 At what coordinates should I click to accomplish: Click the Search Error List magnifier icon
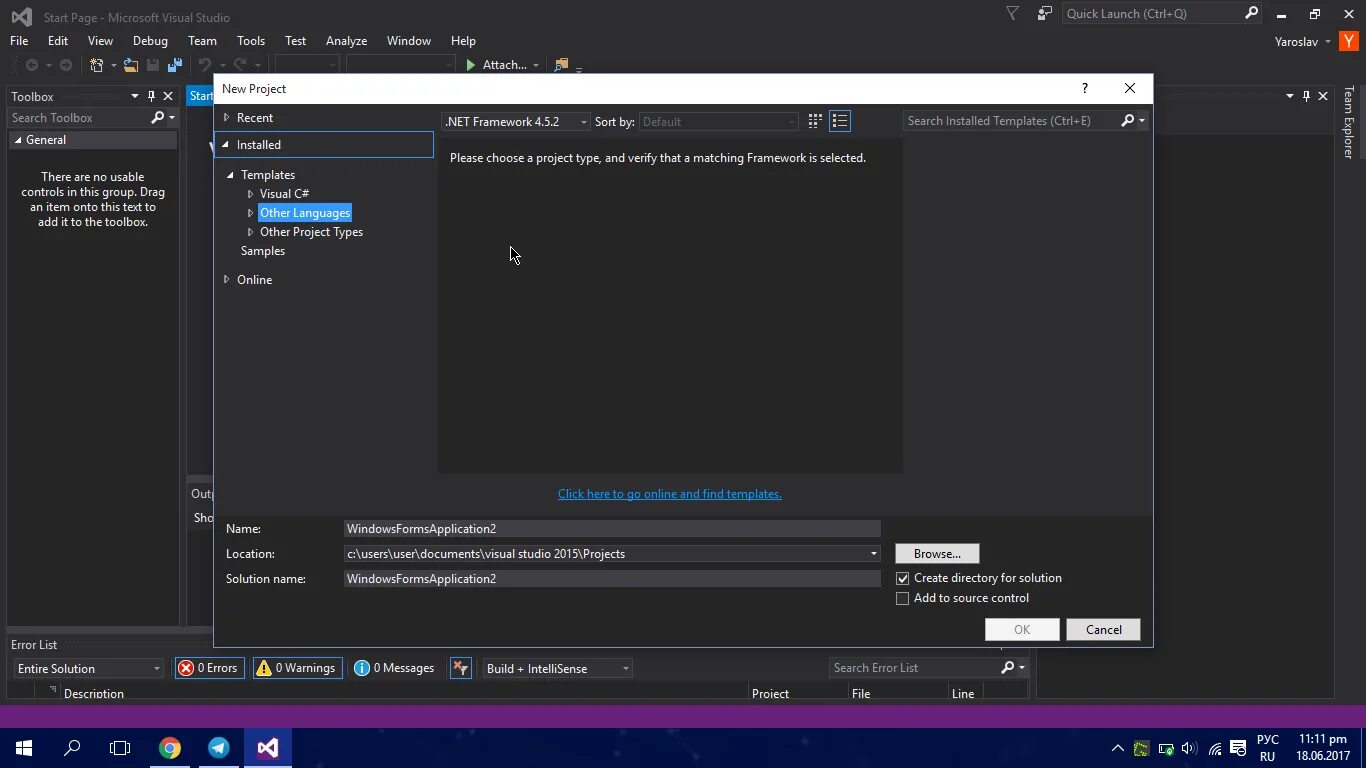(x=1007, y=667)
